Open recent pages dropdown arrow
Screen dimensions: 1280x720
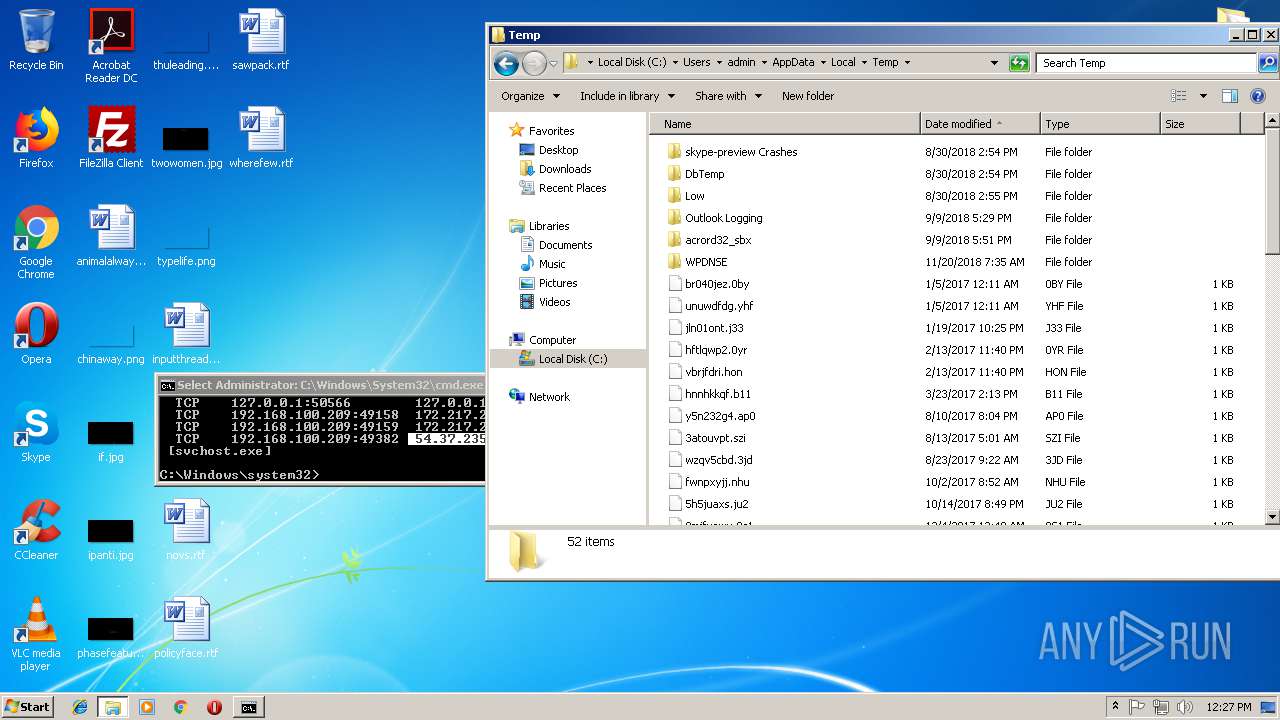click(553, 63)
